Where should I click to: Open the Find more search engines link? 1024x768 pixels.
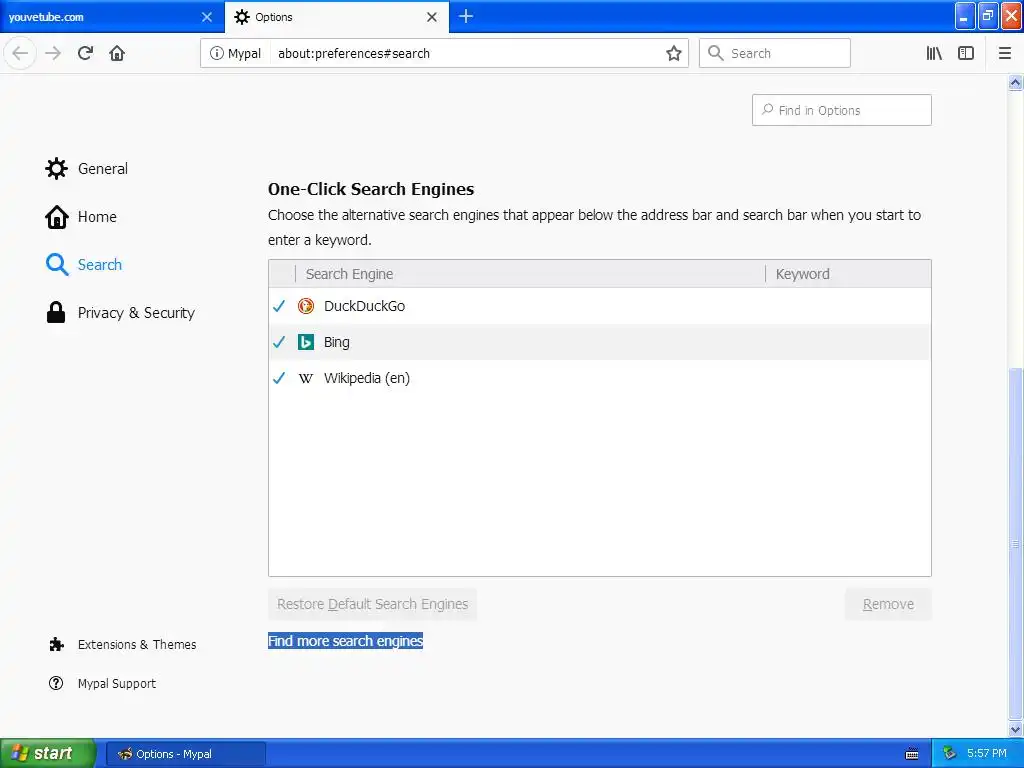pos(345,641)
